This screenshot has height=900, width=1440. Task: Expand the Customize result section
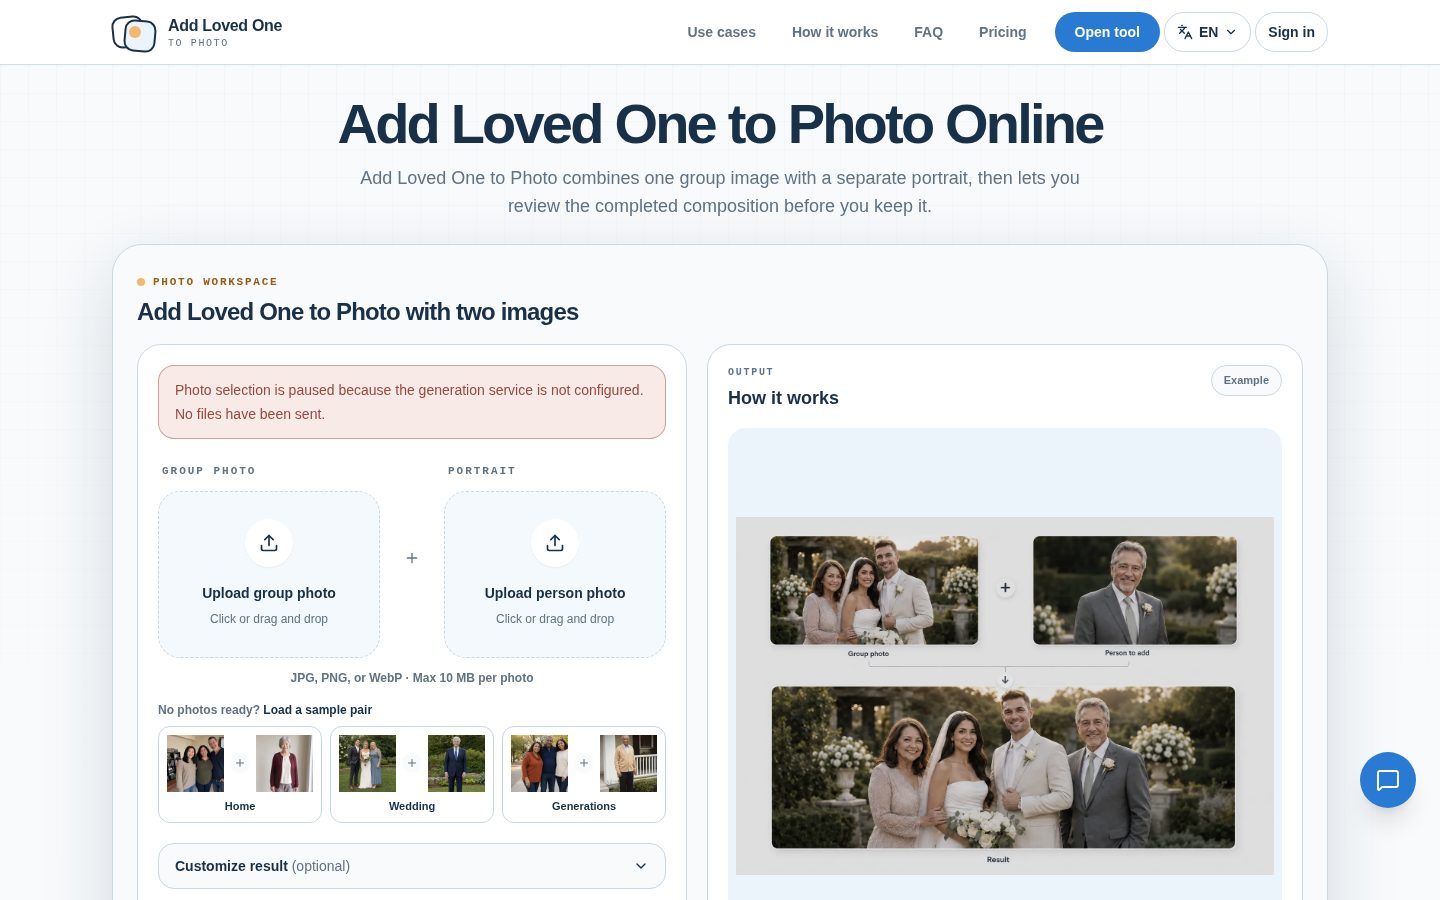[x=412, y=866]
